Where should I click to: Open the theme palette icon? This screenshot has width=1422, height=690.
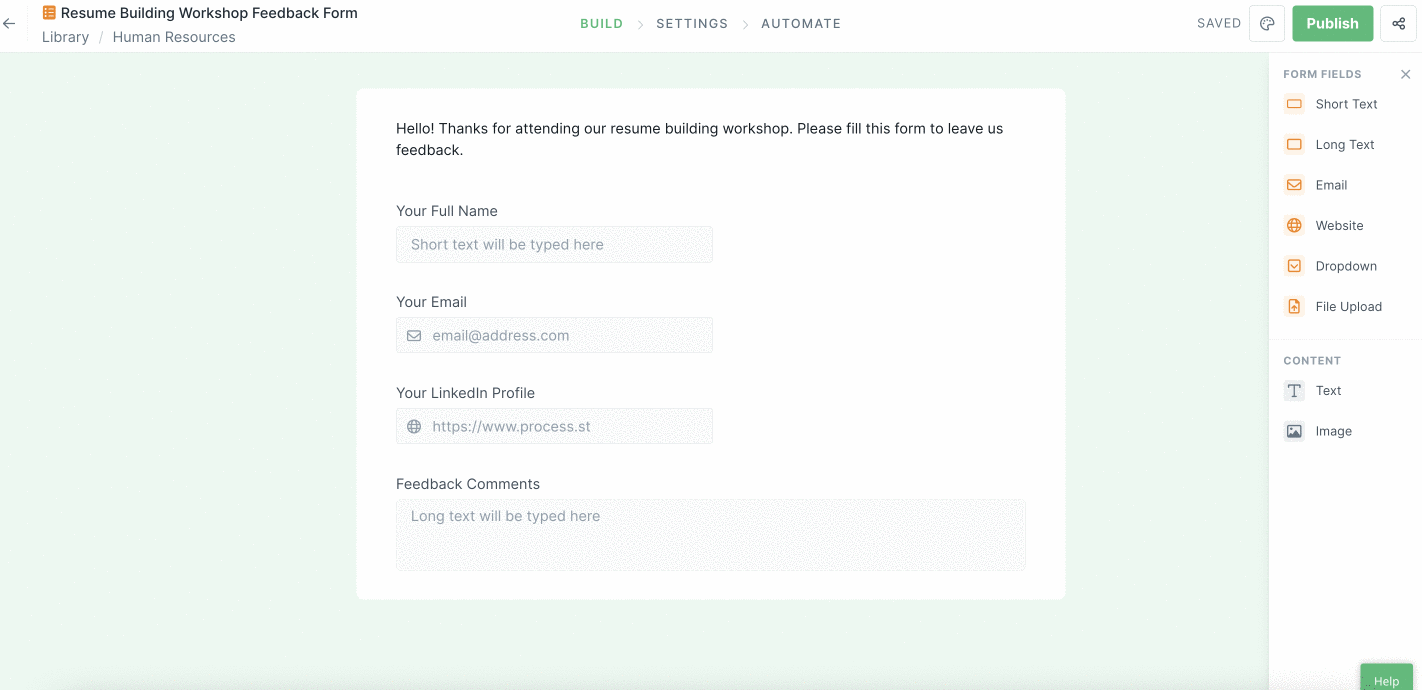click(x=1267, y=24)
